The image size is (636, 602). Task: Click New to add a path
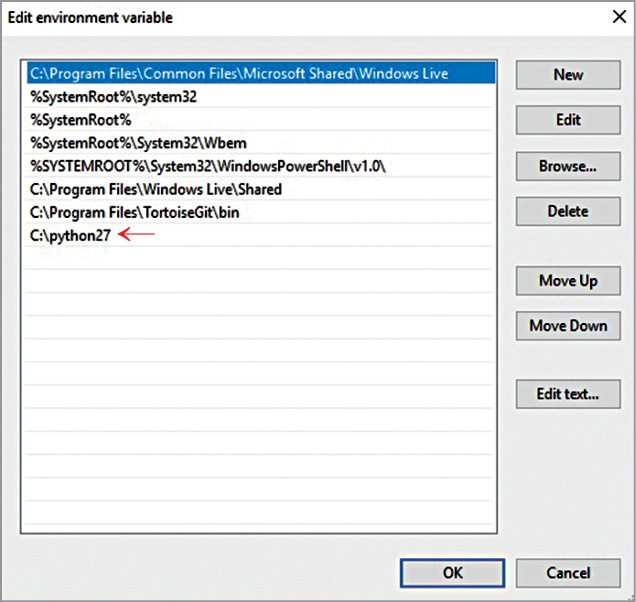(x=567, y=75)
